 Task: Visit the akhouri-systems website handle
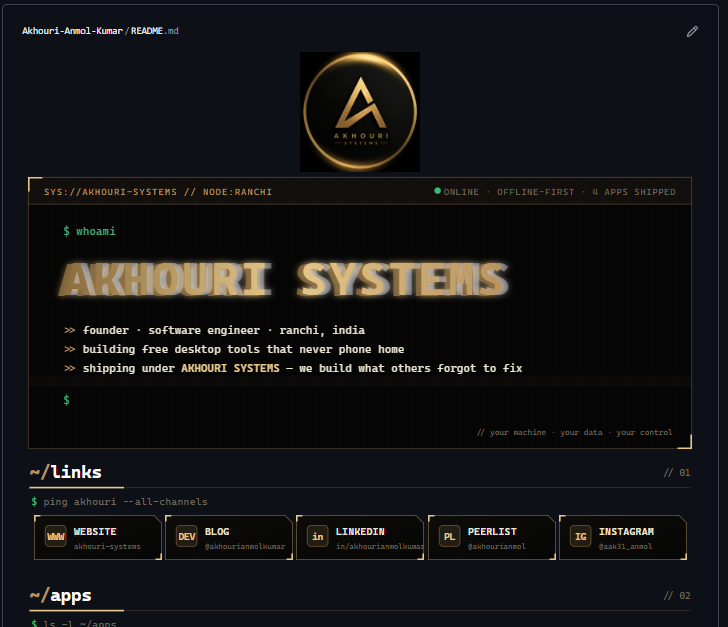coord(107,547)
